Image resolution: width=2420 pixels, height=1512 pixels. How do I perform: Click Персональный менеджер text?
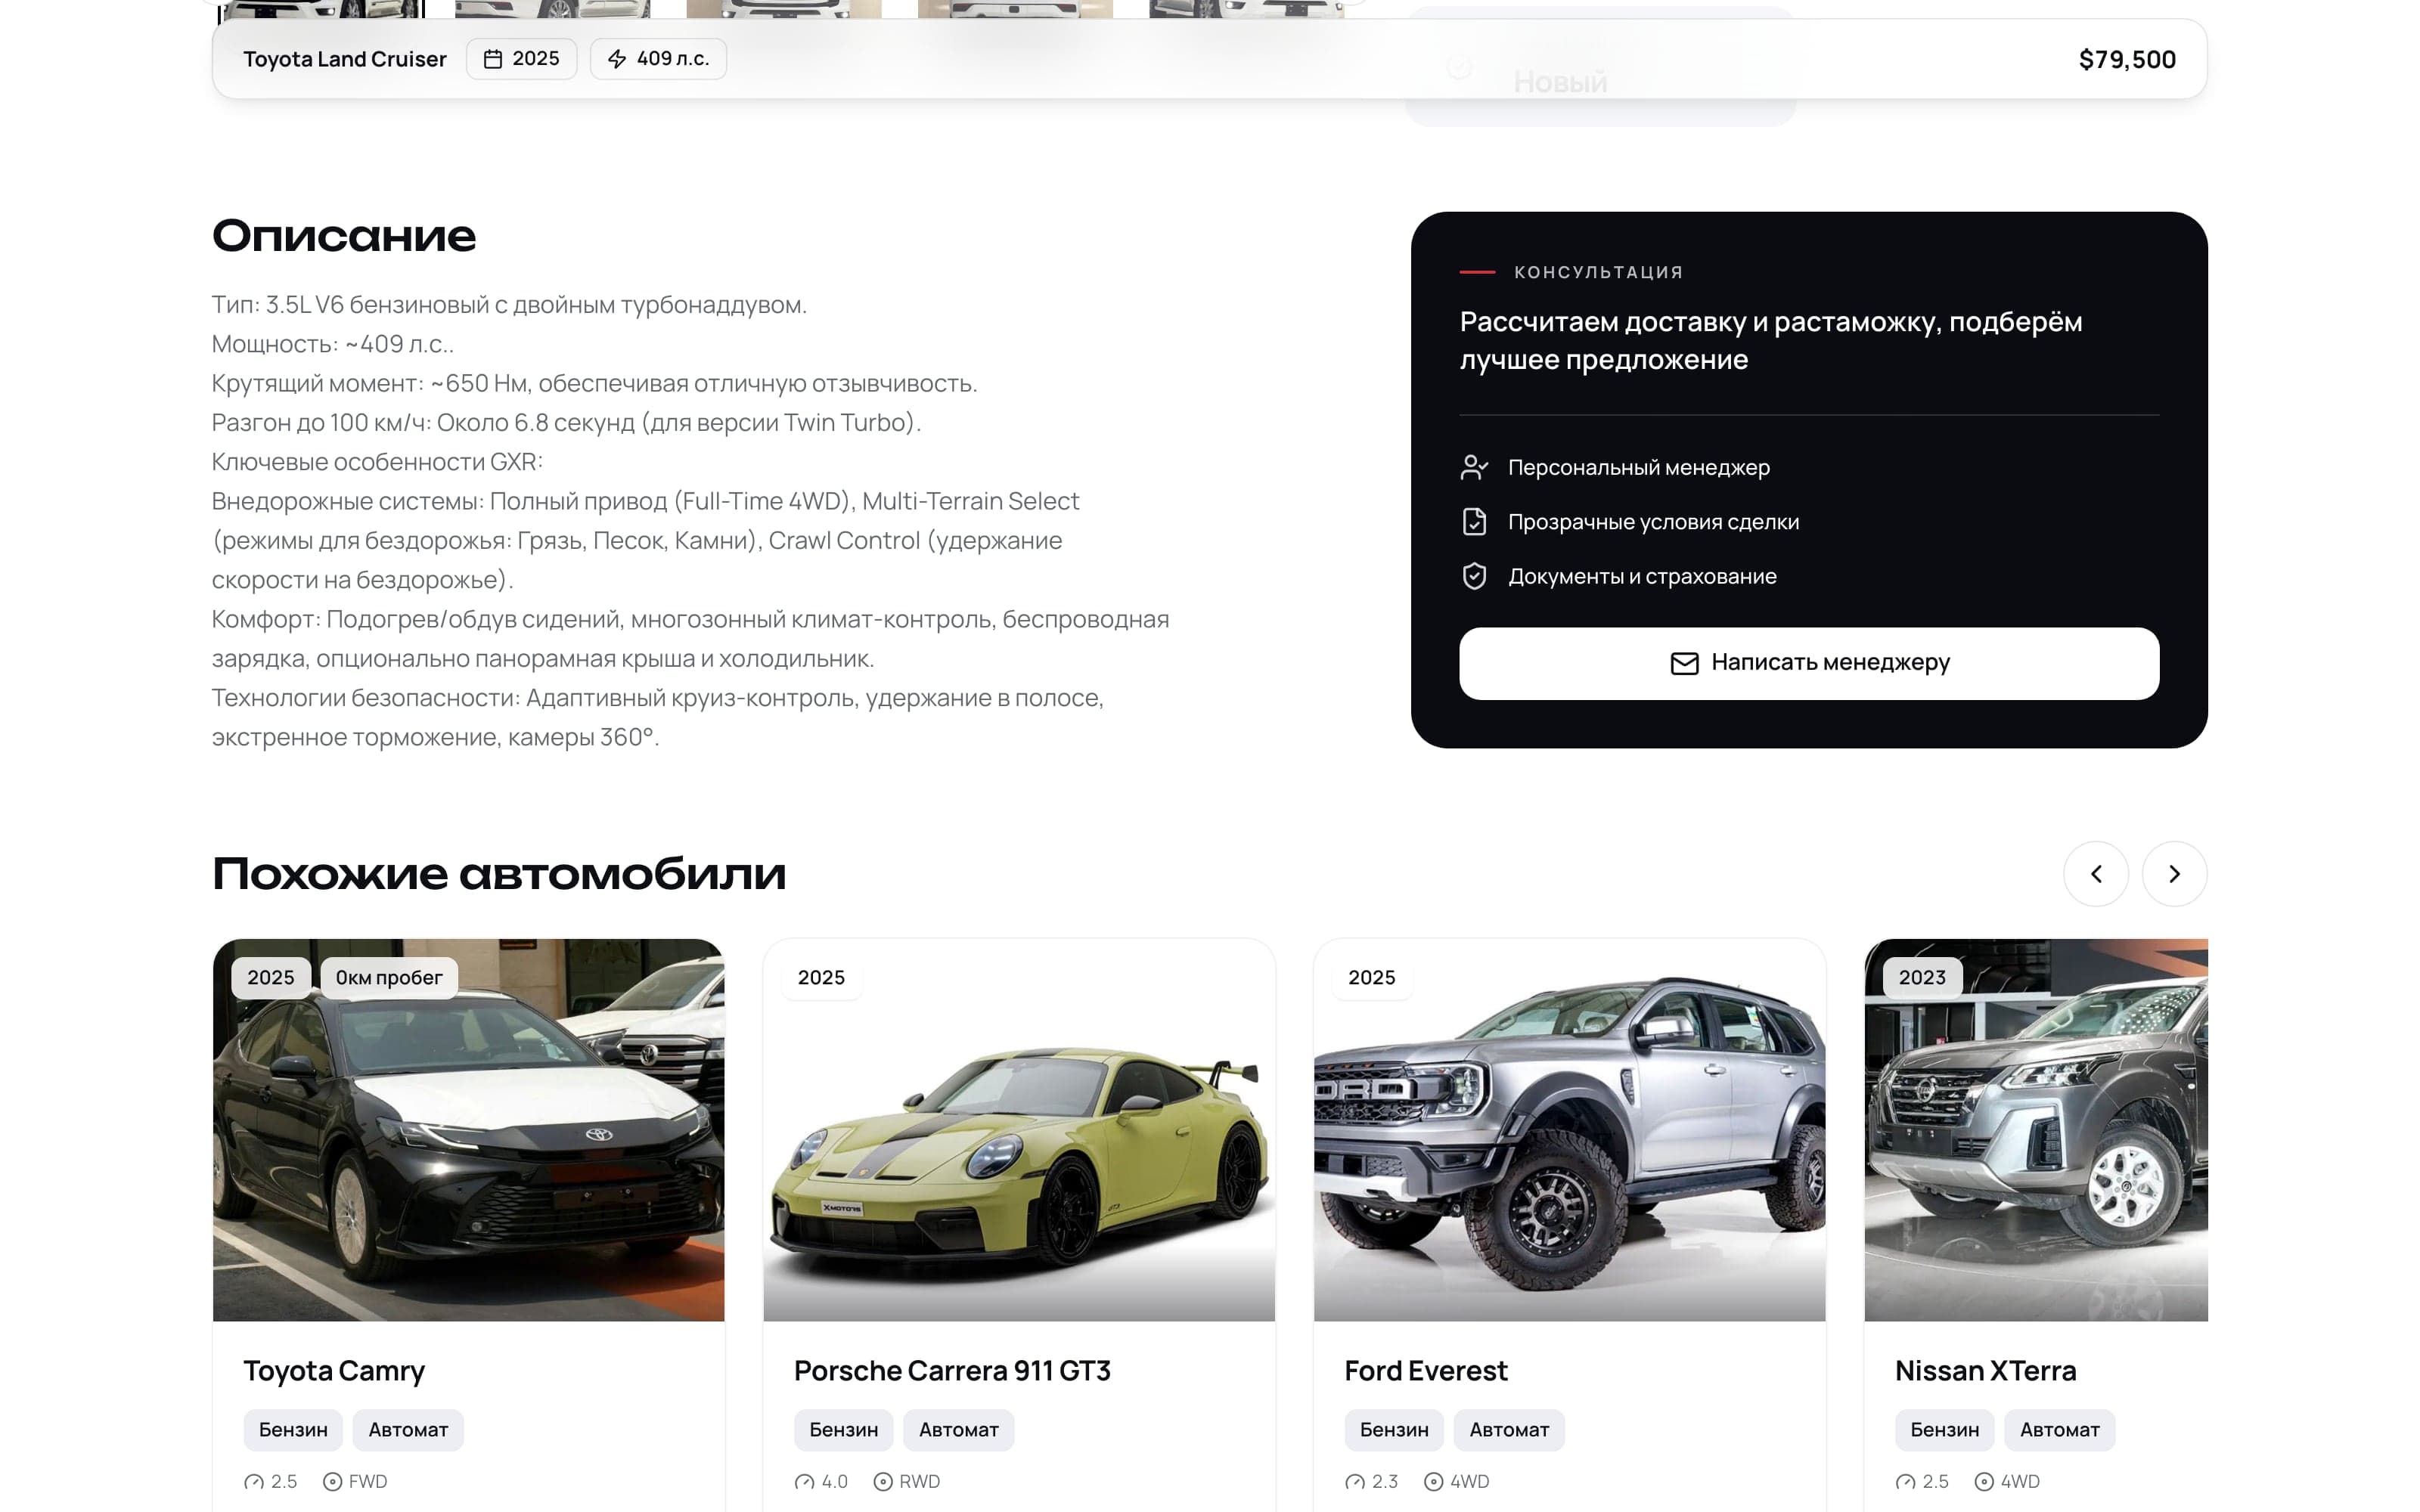click(x=1638, y=467)
